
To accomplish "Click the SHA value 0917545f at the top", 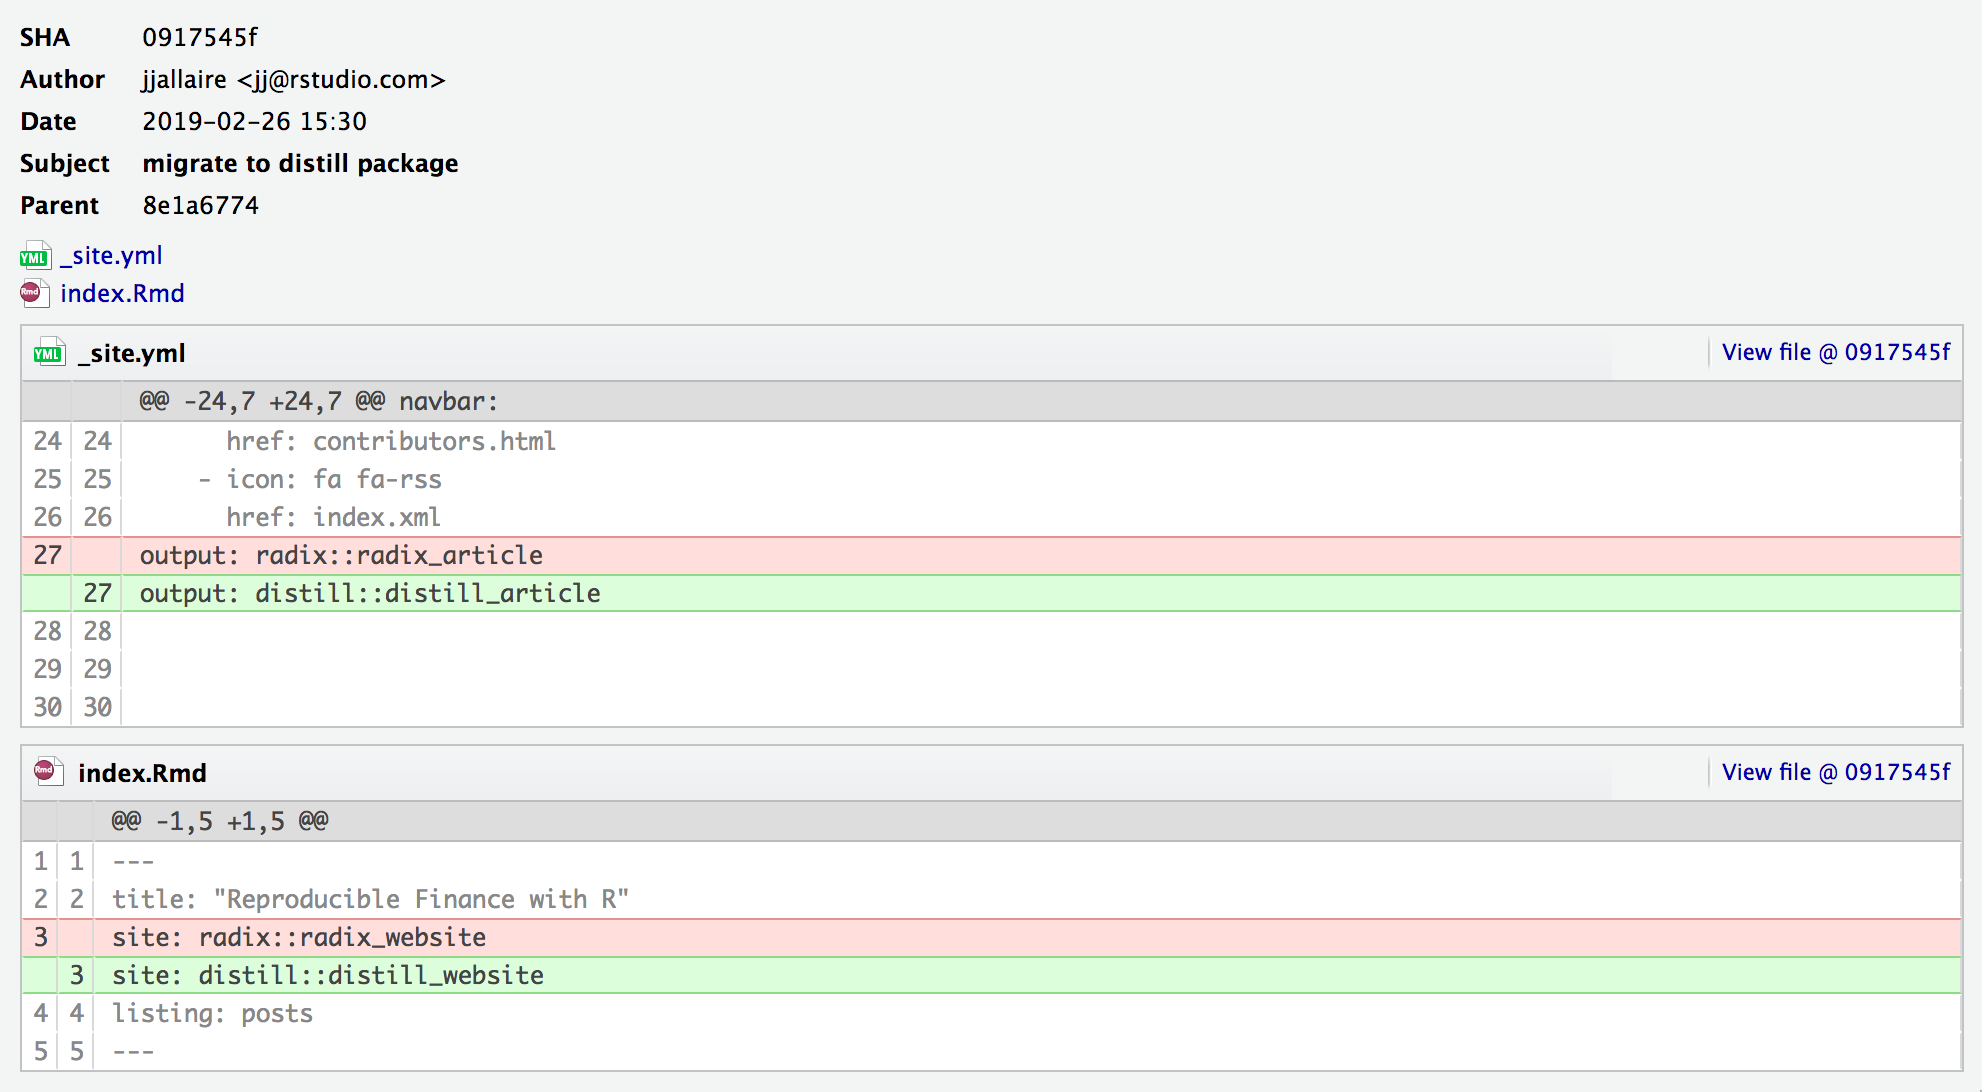I will click(x=200, y=37).
